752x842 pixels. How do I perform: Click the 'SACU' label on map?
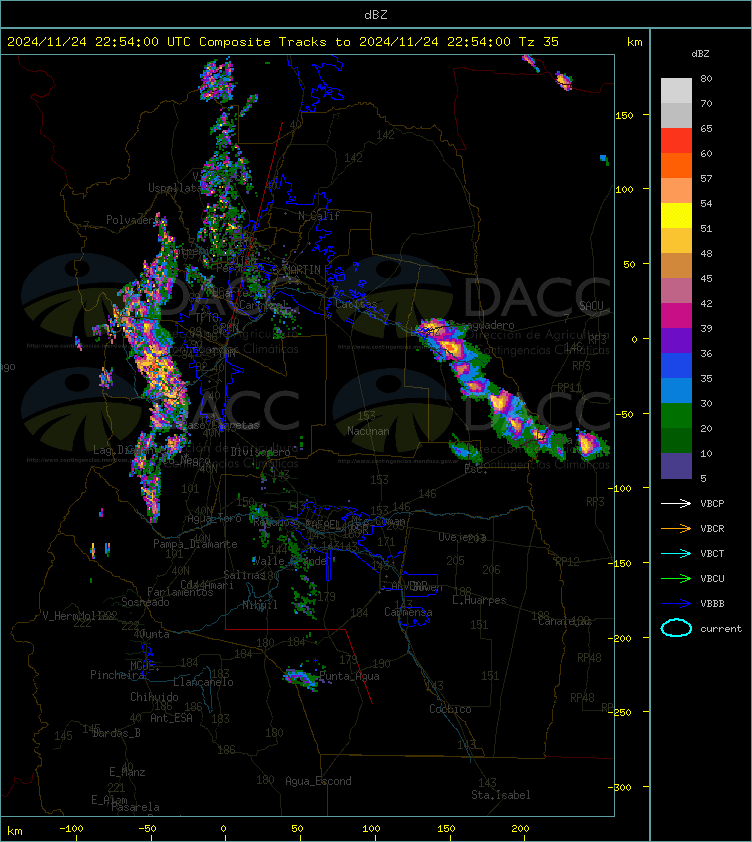pyautogui.click(x=591, y=306)
